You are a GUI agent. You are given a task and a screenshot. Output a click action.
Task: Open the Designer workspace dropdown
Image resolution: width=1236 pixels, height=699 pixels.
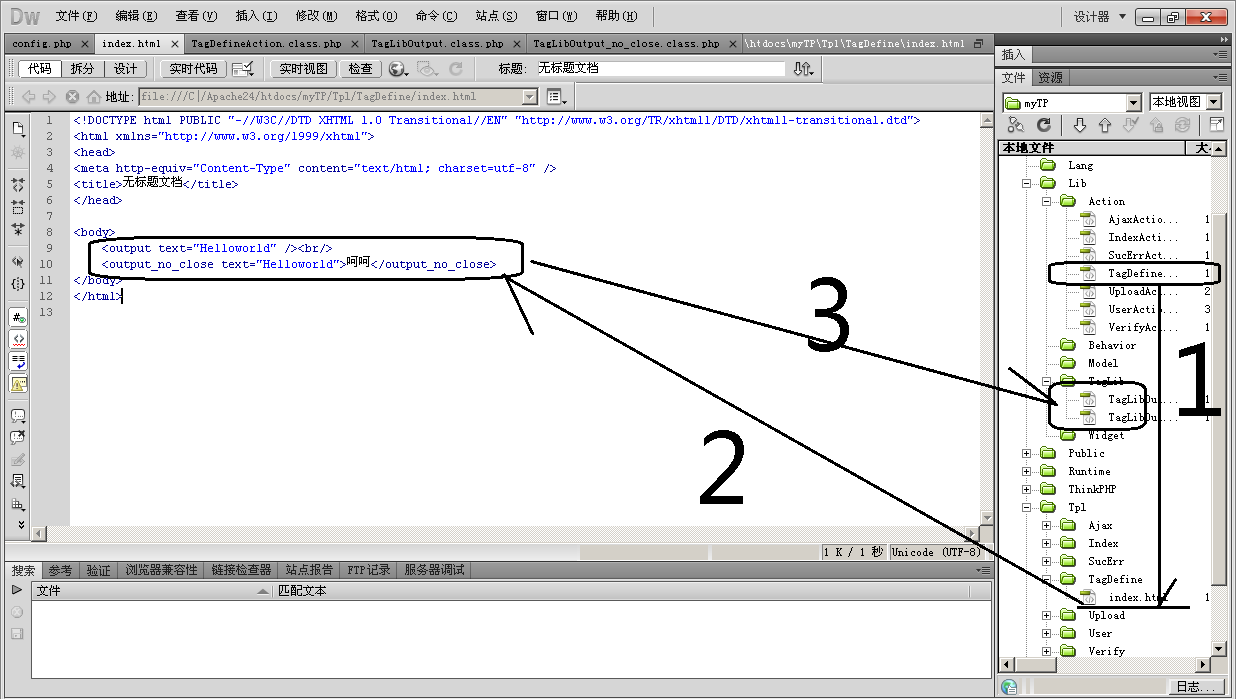click(1100, 17)
